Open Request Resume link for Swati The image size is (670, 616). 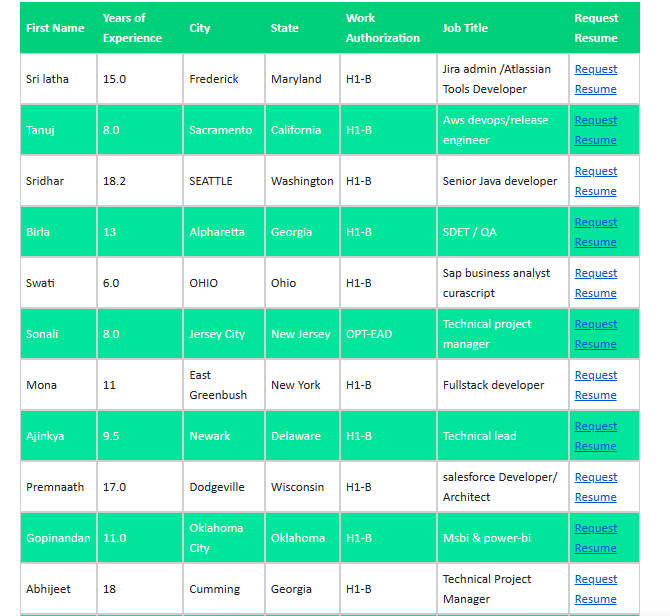coord(596,283)
